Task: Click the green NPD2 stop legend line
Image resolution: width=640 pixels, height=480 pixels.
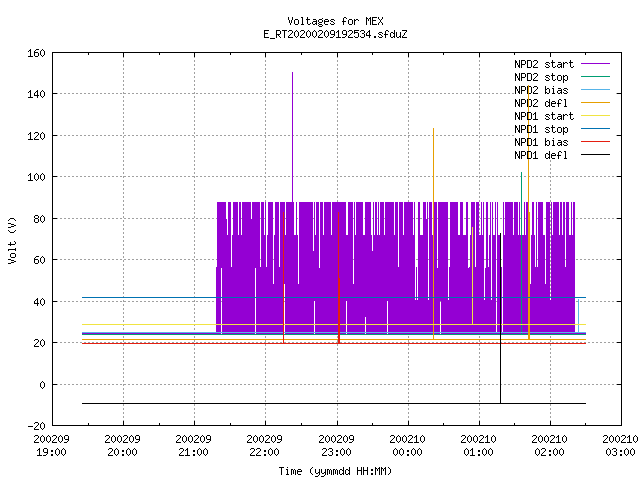Action: pos(595,76)
